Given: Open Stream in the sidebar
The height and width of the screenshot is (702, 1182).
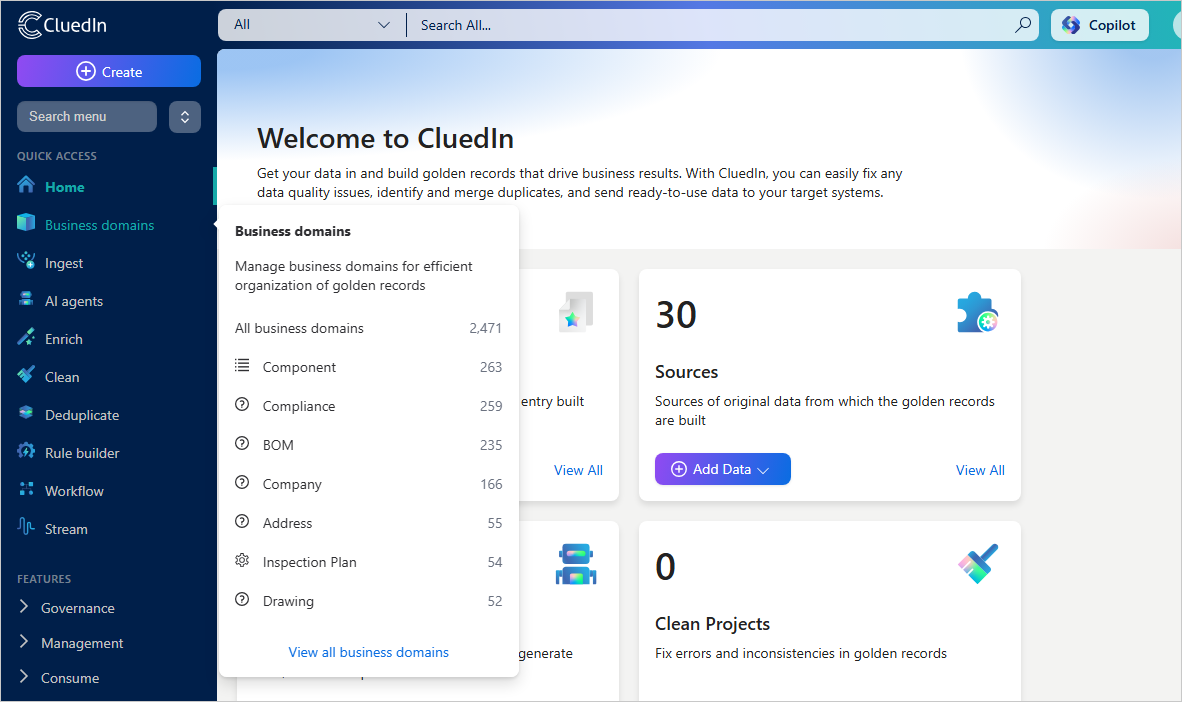Looking at the screenshot, I should click(x=66, y=529).
